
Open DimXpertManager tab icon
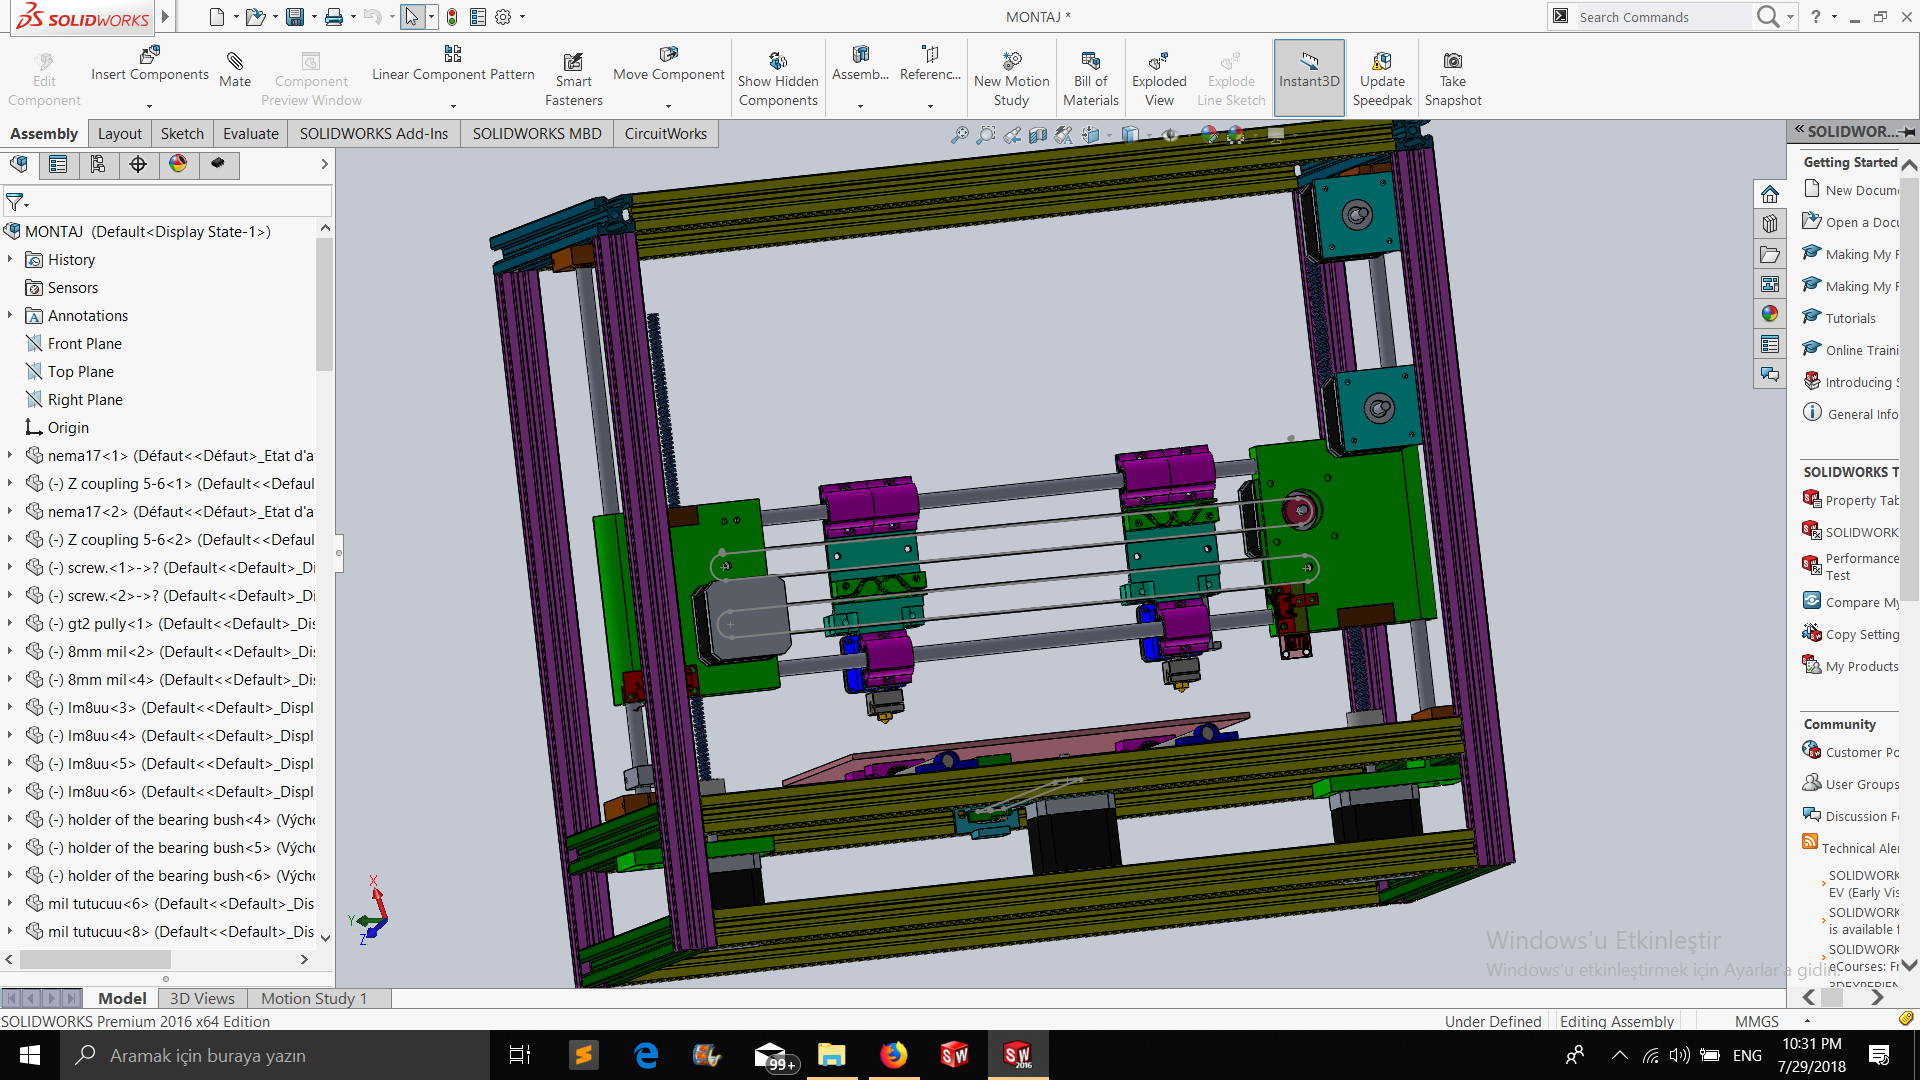(138, 165)
